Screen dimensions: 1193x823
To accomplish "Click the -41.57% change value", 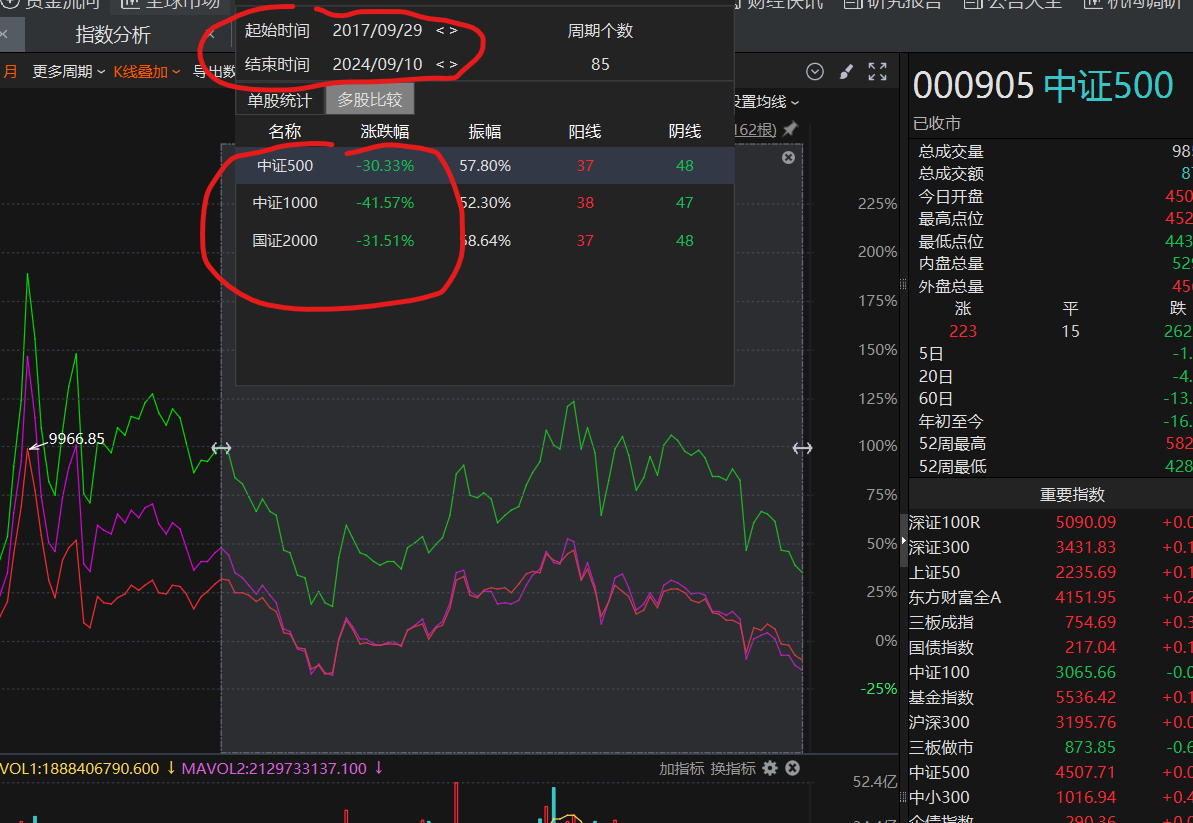I will (385, 202).
